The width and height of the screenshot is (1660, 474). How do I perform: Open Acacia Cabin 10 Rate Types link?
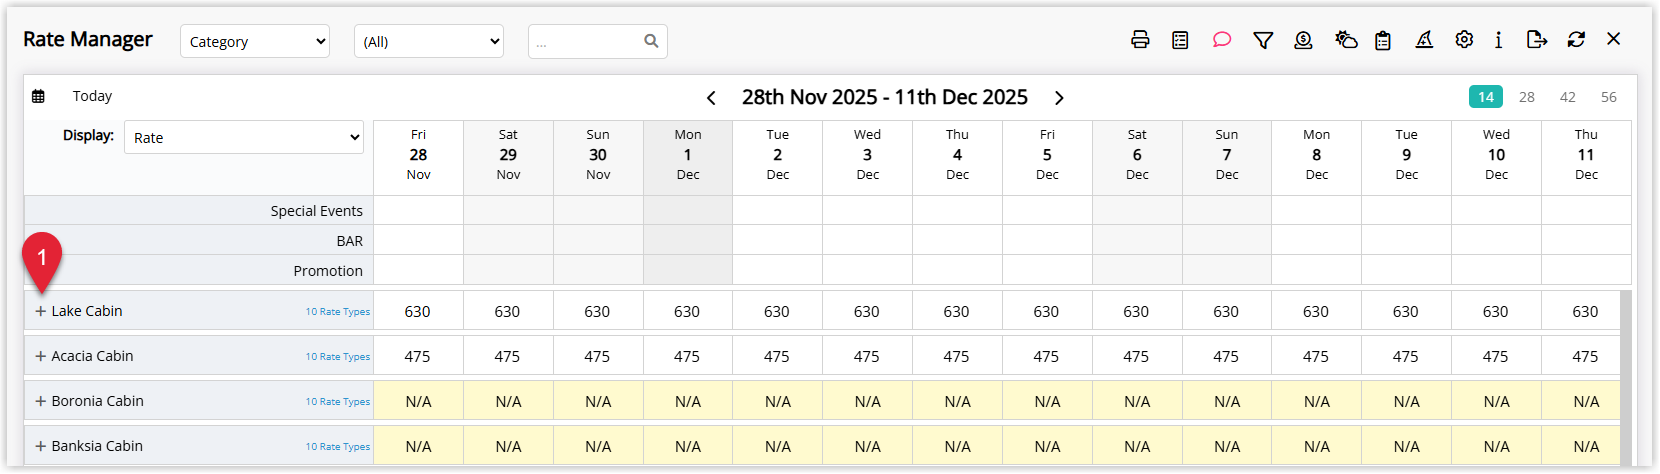(338, 357)
